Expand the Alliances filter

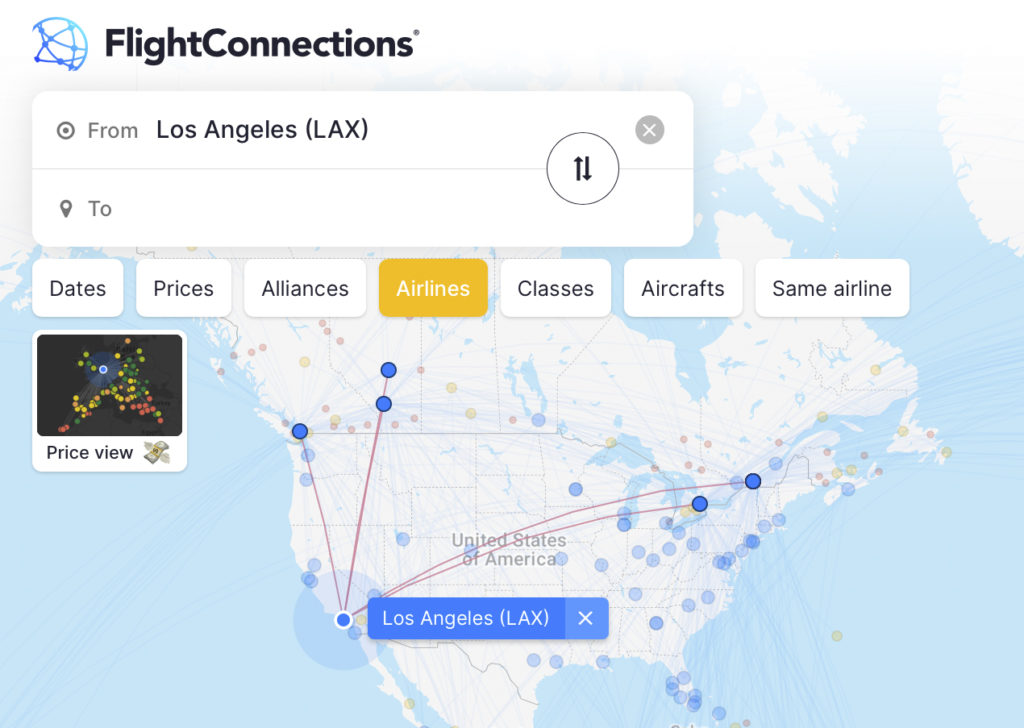[x=305, y=288]
